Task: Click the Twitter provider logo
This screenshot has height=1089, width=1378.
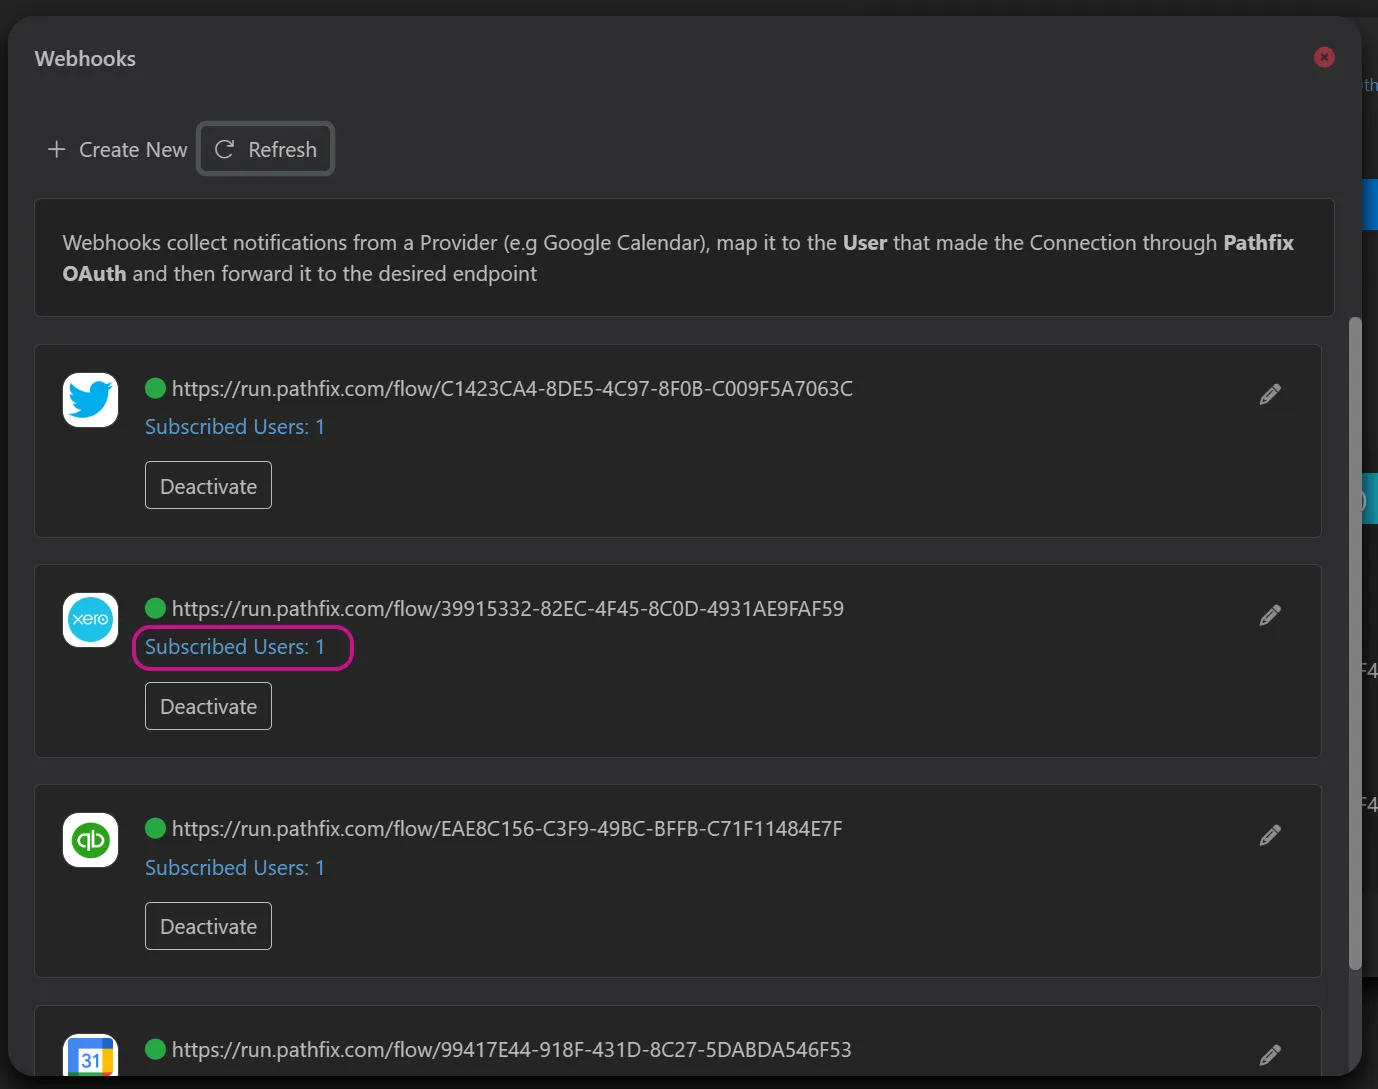Action: [x=91, y=400]
